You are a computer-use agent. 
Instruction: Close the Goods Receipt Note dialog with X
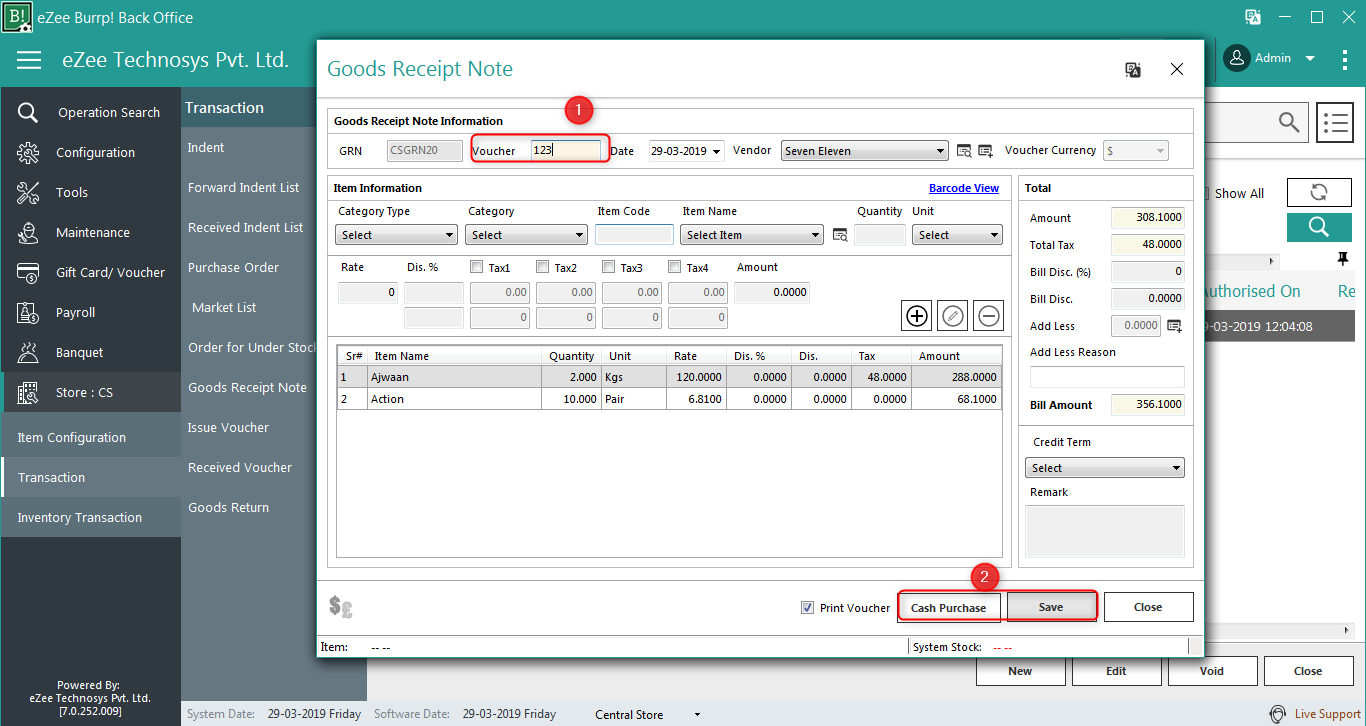[1177, 70]
